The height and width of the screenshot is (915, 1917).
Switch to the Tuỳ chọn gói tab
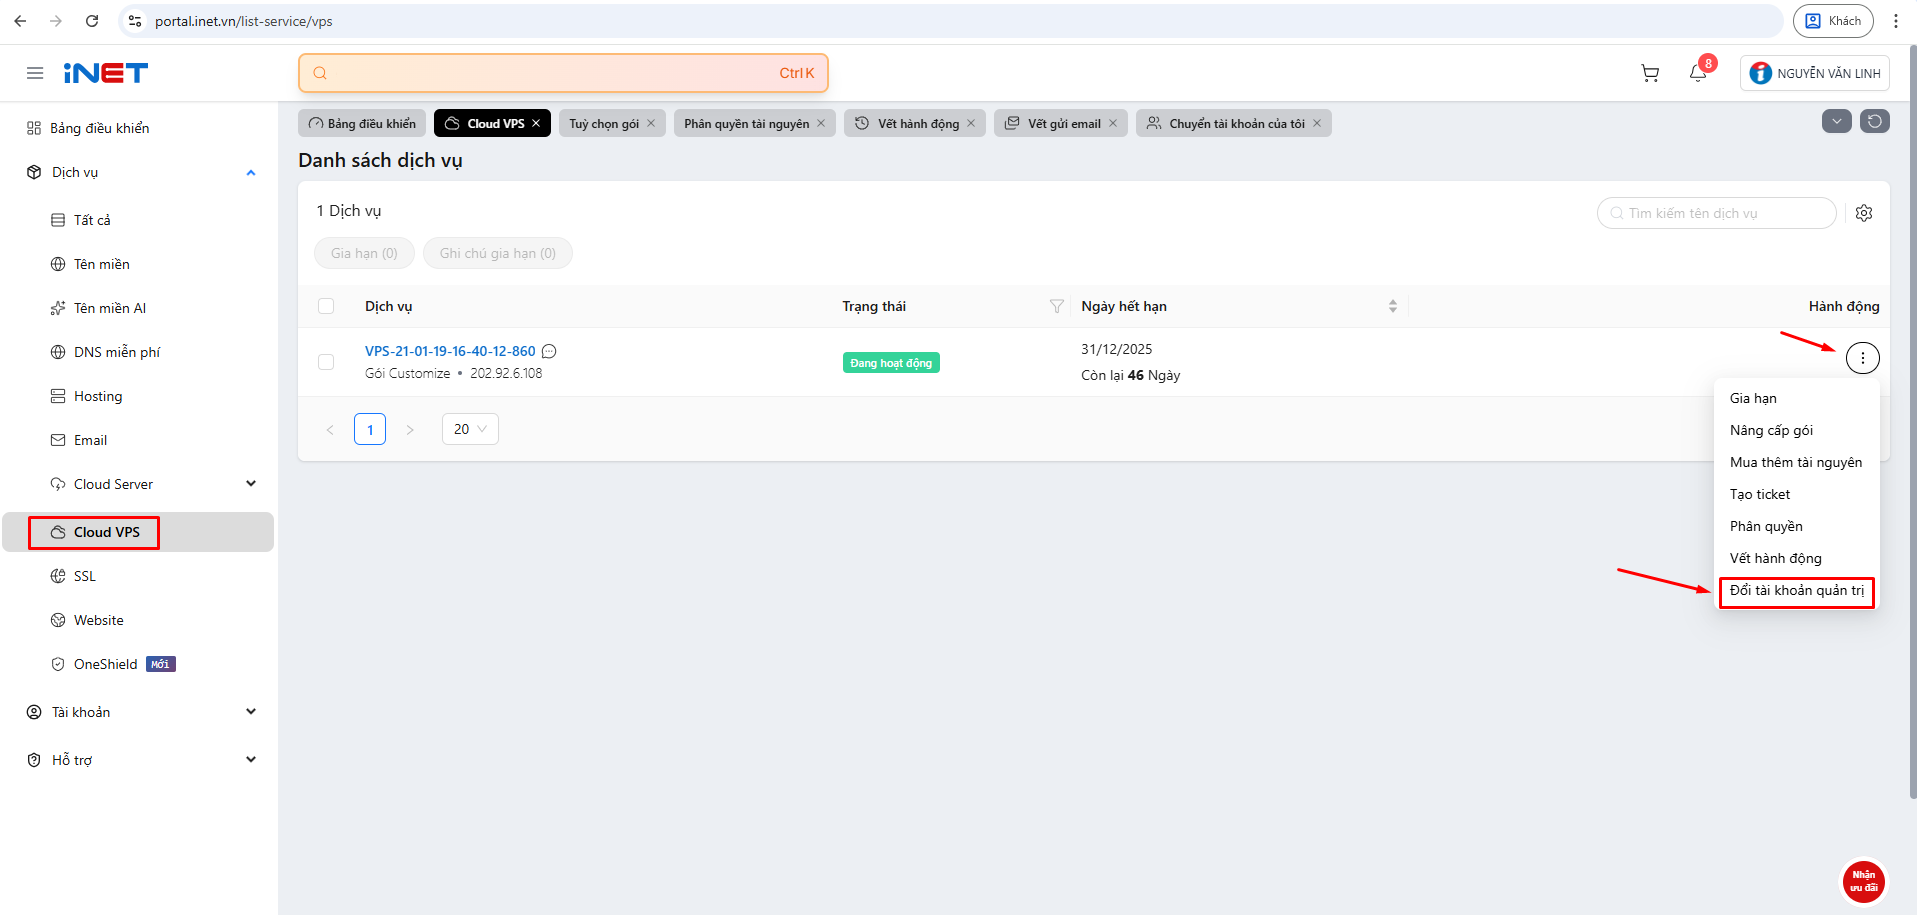pyautogui.click(x=604, y=123)
